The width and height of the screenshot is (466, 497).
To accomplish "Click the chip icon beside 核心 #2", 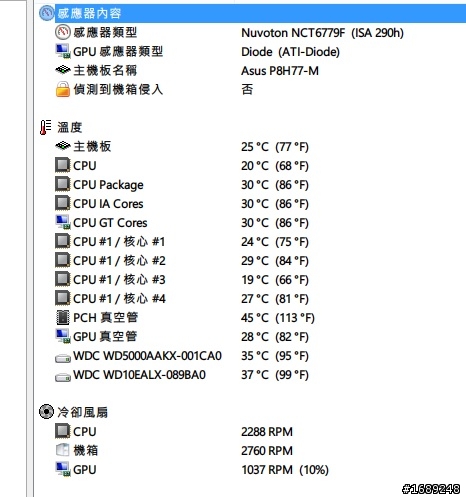I will click(63, 260).
